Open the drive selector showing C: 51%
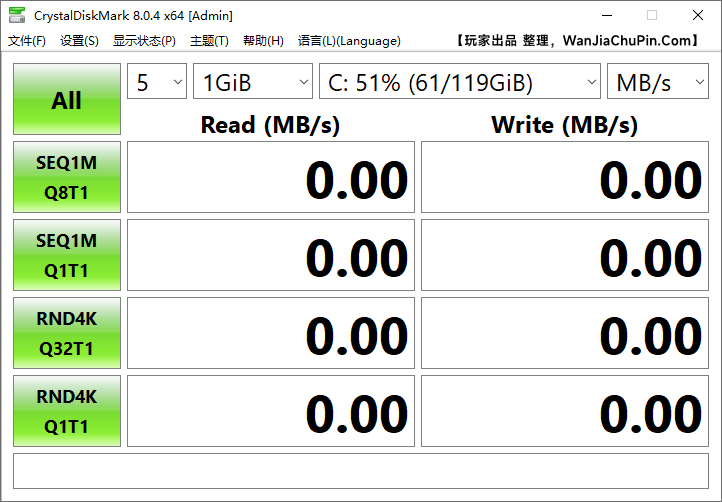Viewport: 722px width, 502px height. (x=460, y=81)
